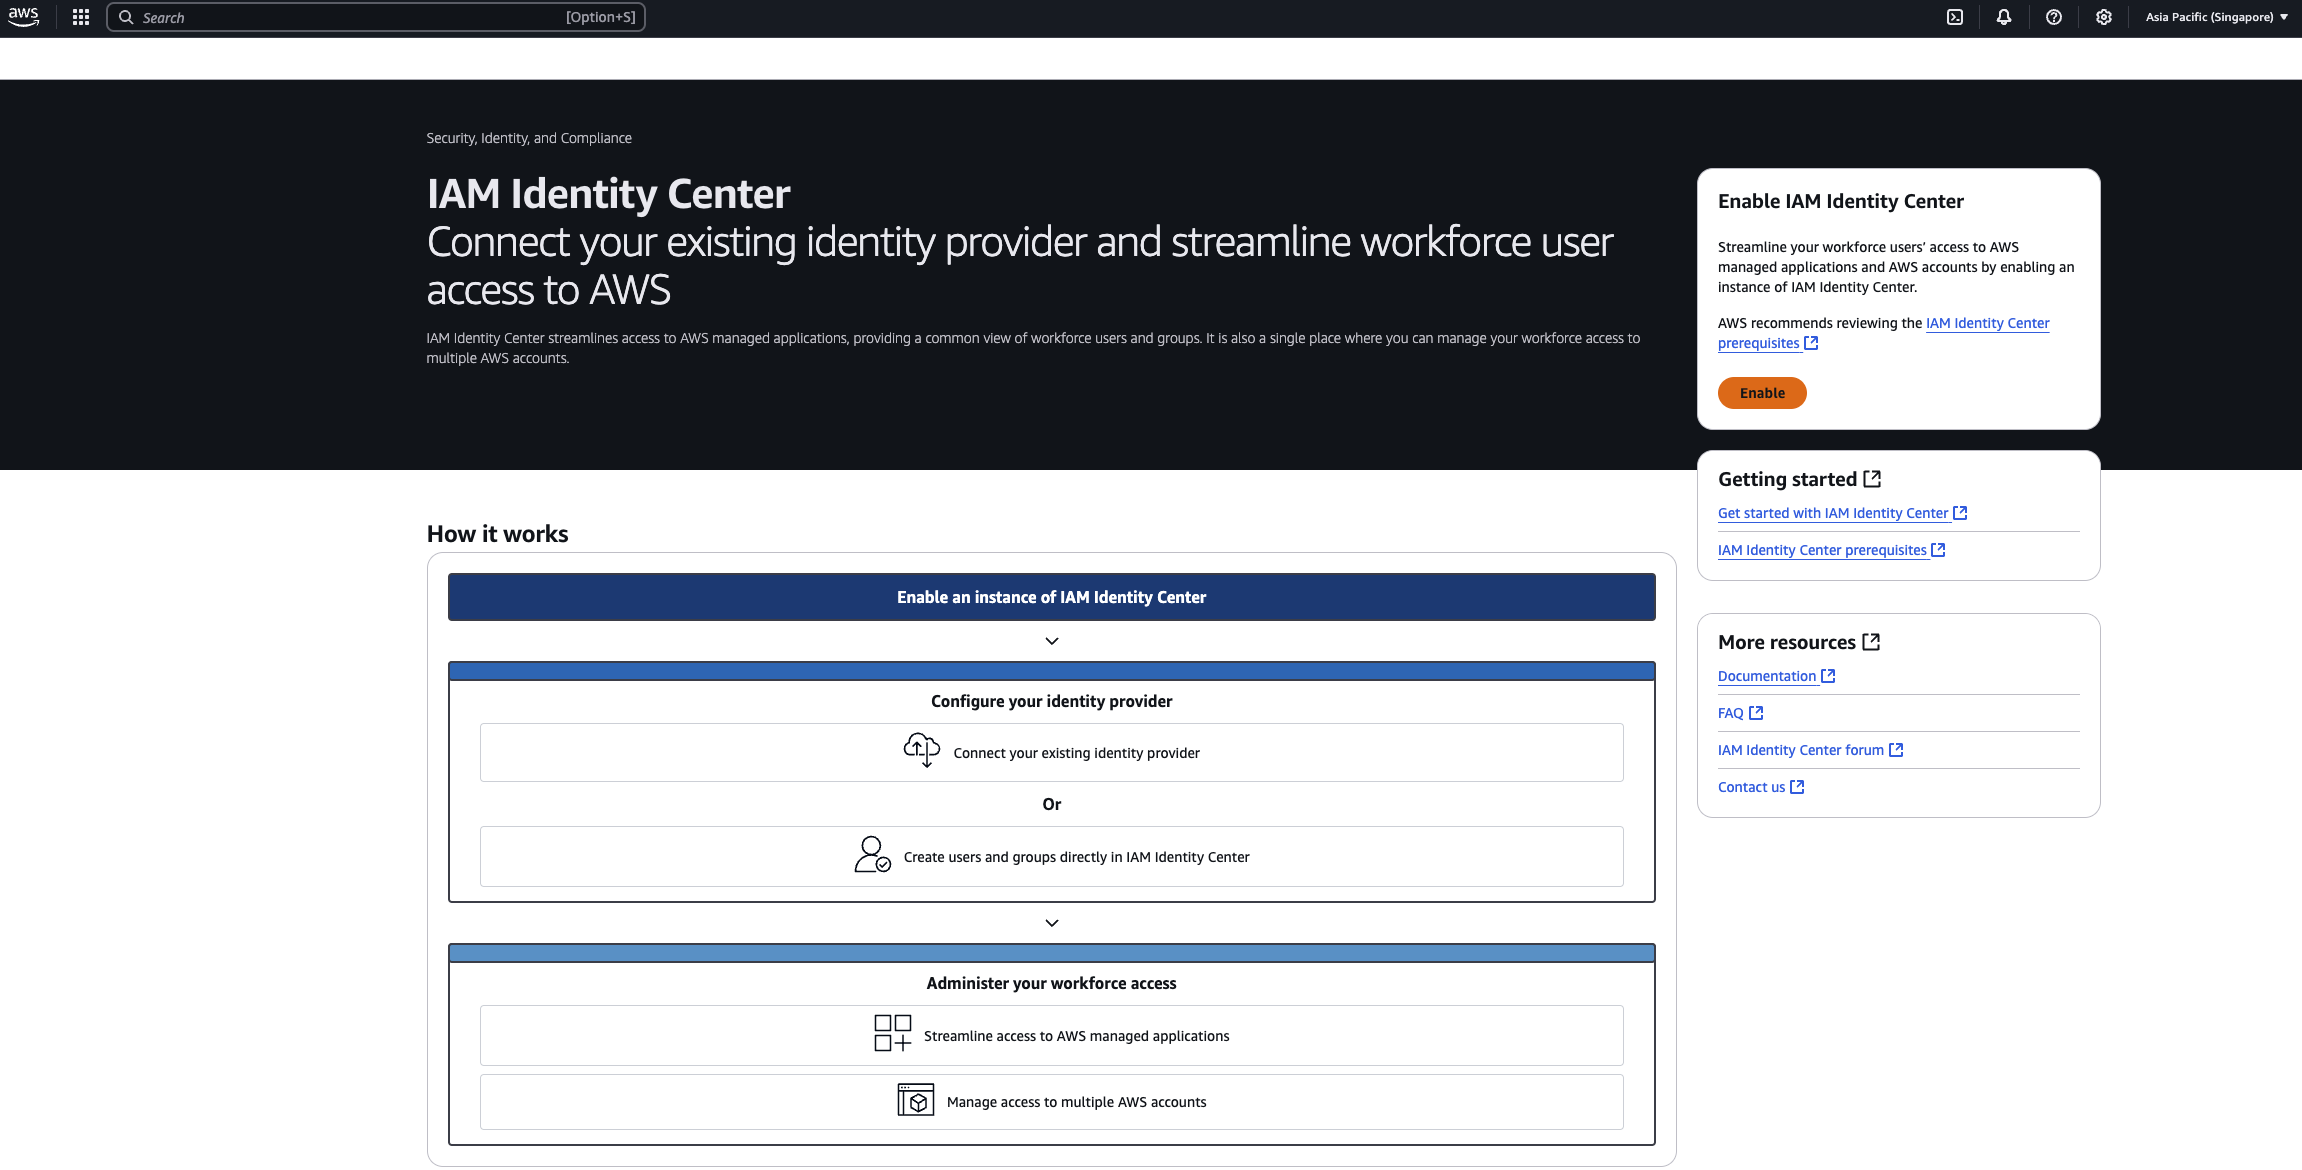Screen dimensions: 2302x1170
Task: Click the Administer your workforce access heading
Action: pos(1051,983)
